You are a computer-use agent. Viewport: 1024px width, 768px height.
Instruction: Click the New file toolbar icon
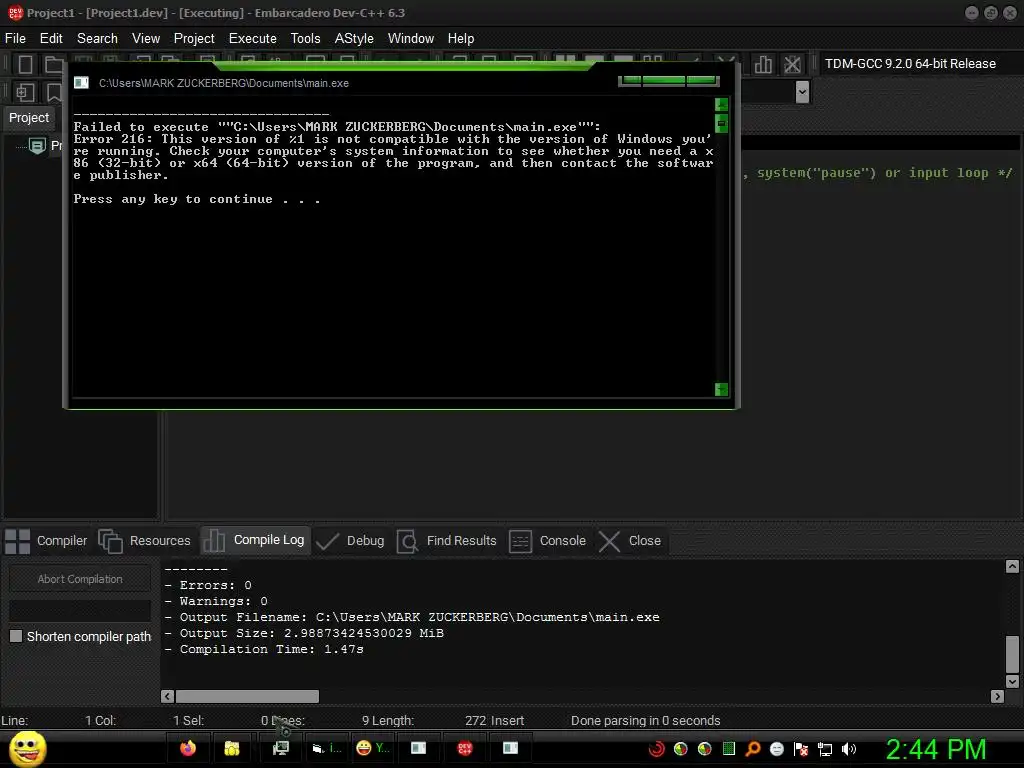[x=25, y=64]
